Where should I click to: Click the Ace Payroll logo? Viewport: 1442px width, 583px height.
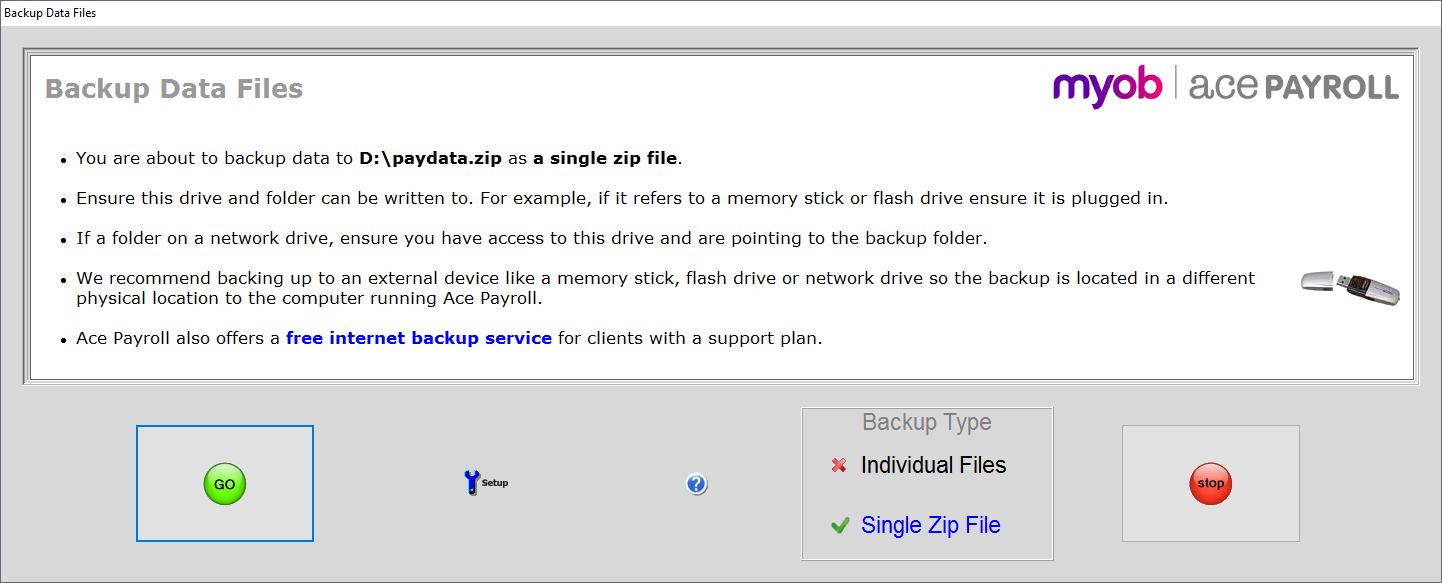click(x=1294, y=87)
